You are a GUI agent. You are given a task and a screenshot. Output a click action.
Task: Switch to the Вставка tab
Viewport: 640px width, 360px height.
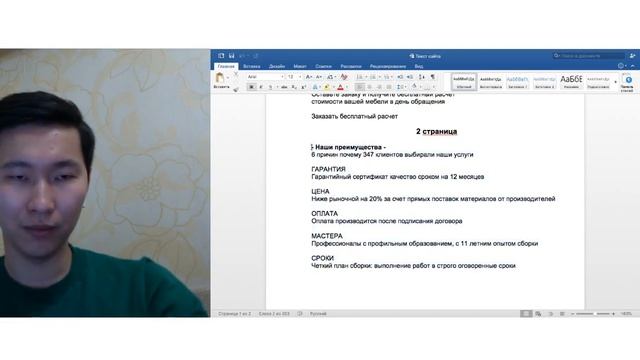[251, 66]
